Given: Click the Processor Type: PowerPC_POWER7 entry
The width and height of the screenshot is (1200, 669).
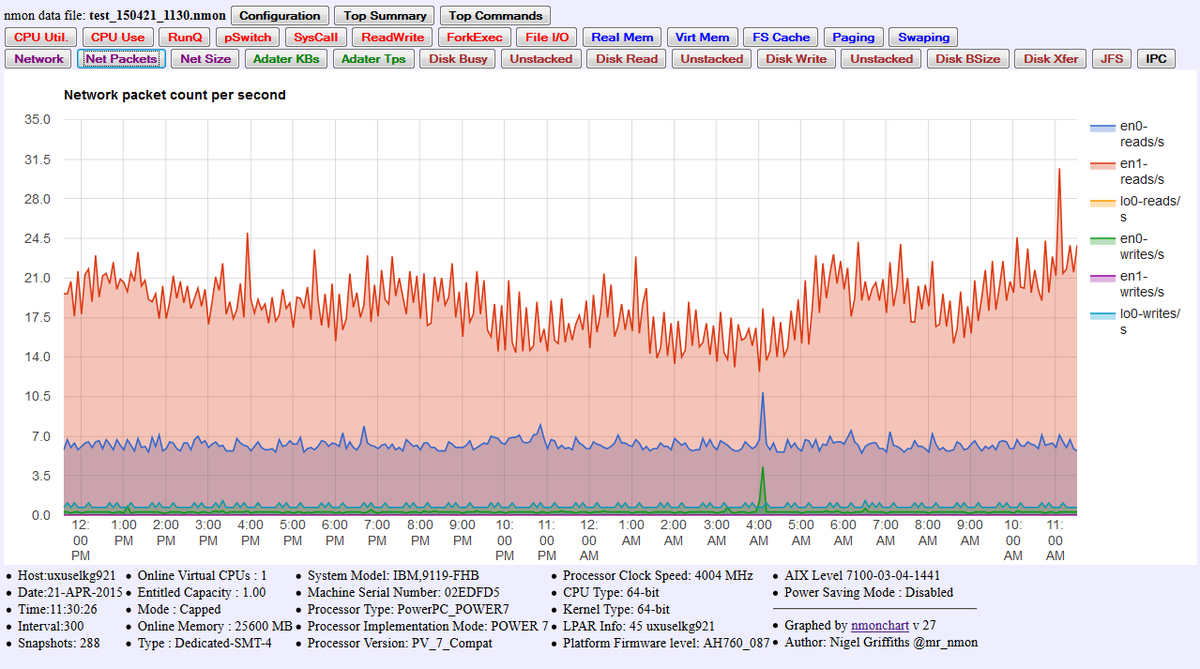Looking at the screenshot, I should (x=408, y=609).
